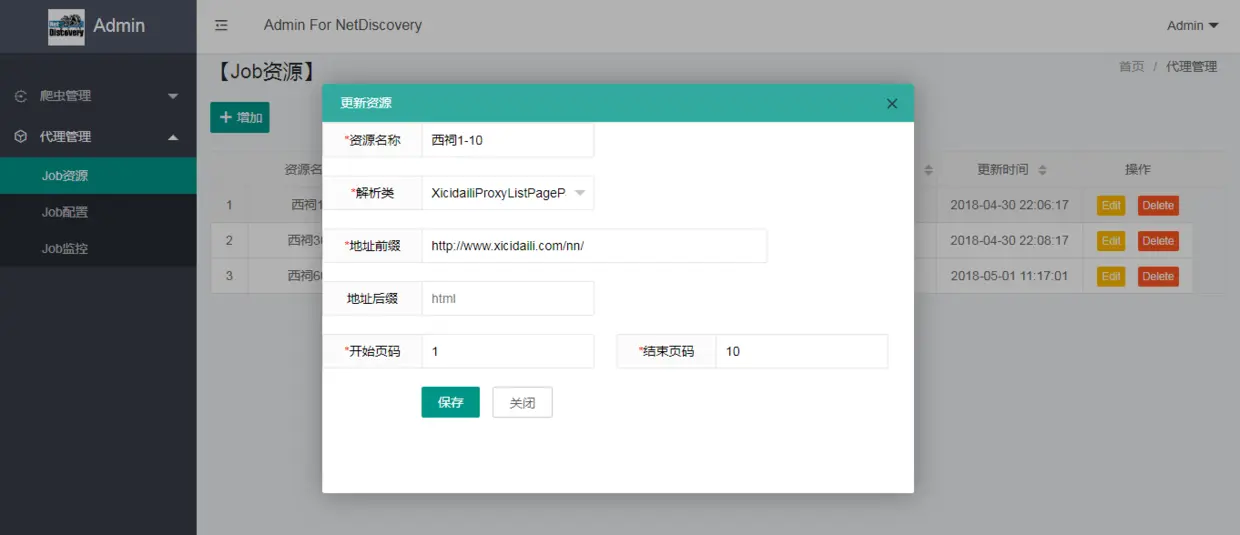Click the 保存 button
1240x535 pixels.
coord(450,402)
